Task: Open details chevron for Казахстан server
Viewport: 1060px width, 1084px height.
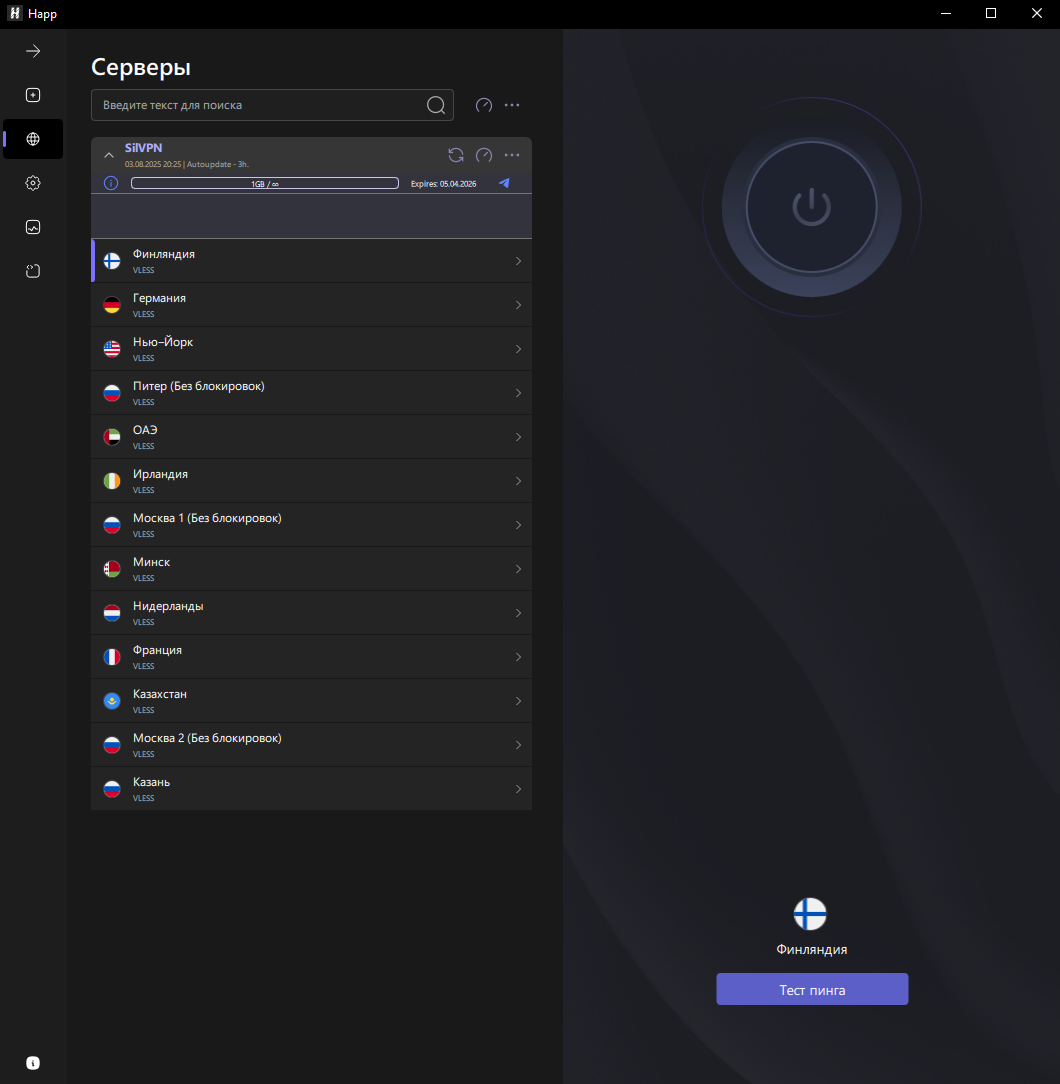Action: [x=518, y=701]
